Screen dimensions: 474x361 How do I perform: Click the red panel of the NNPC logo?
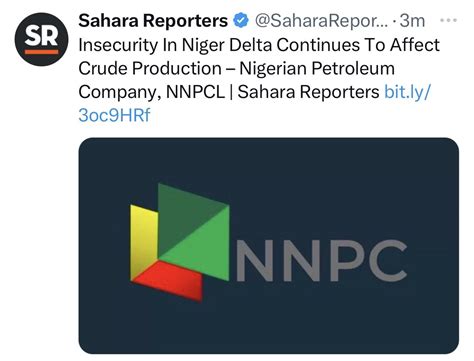(170, 280)
